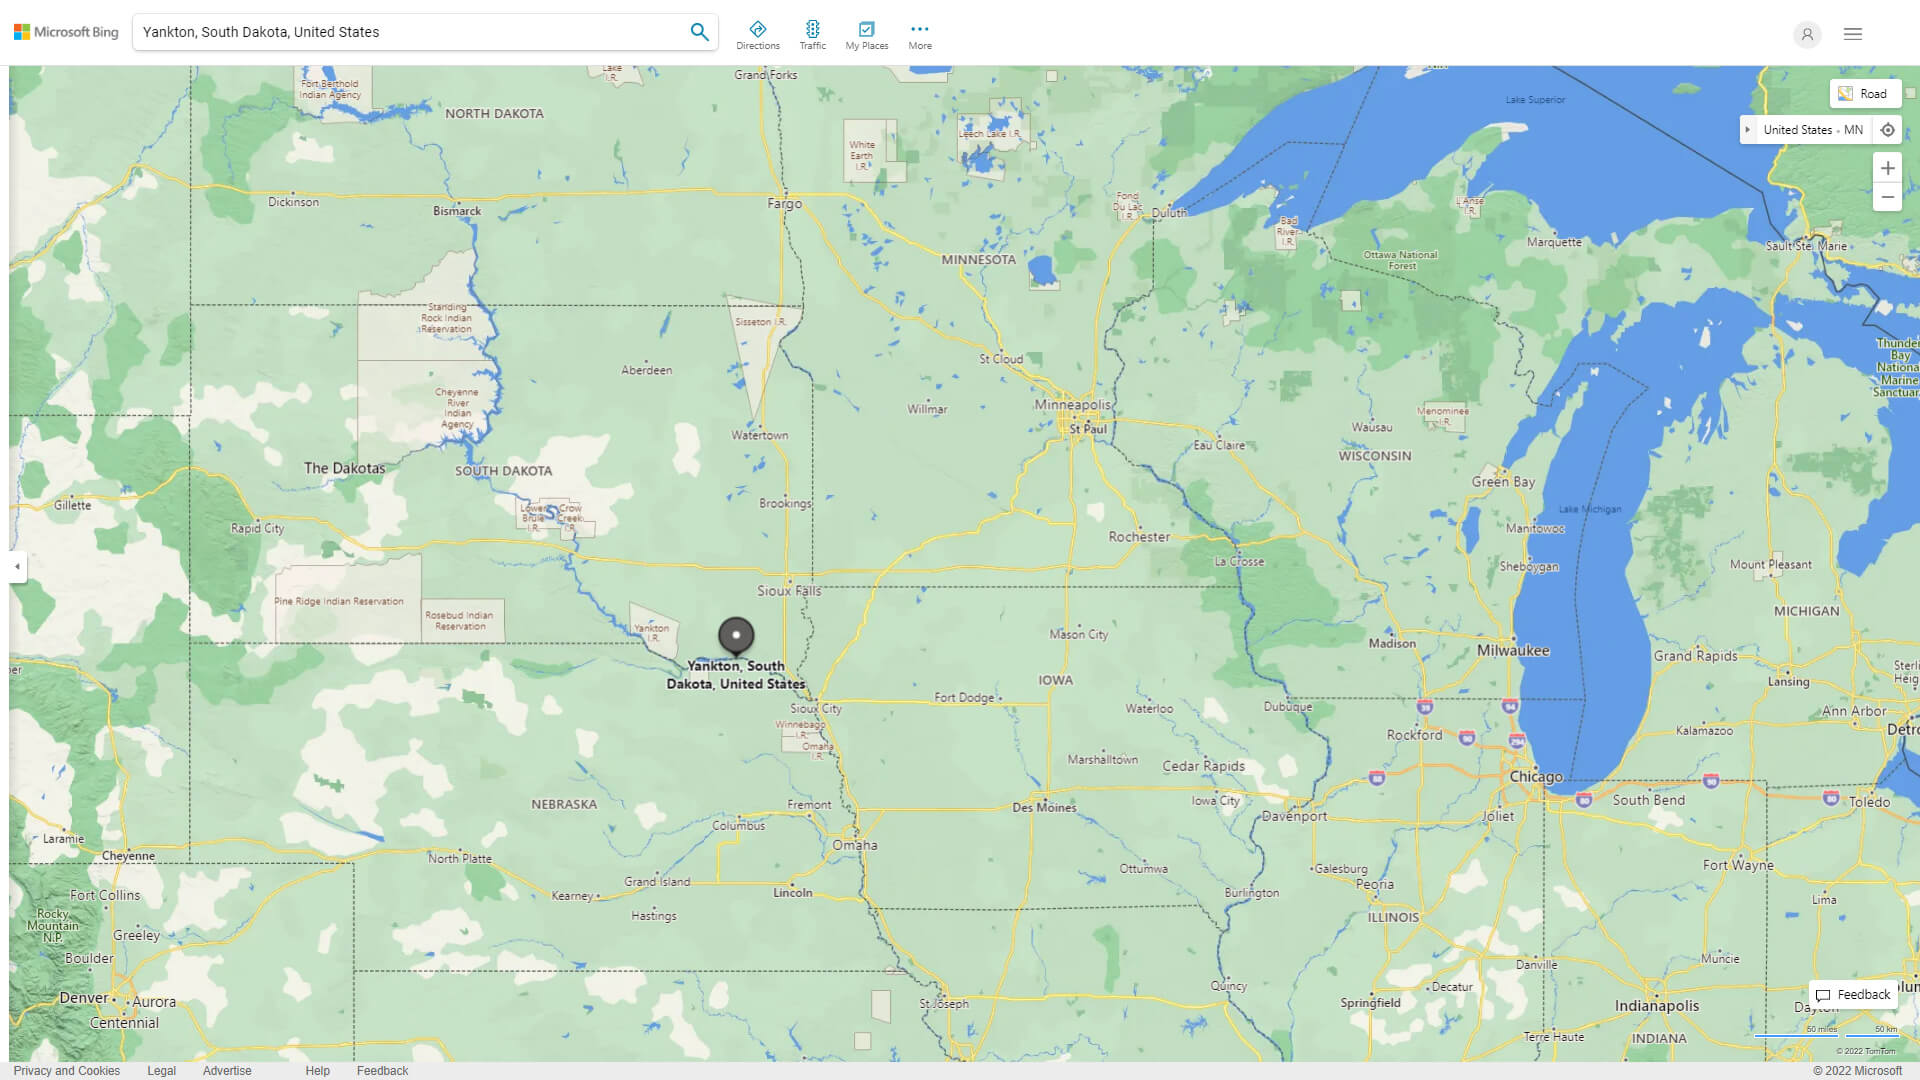Zoom in using the plus button
Viewport: 1920px width, 1080px height.
click(x=1888, y=168)
